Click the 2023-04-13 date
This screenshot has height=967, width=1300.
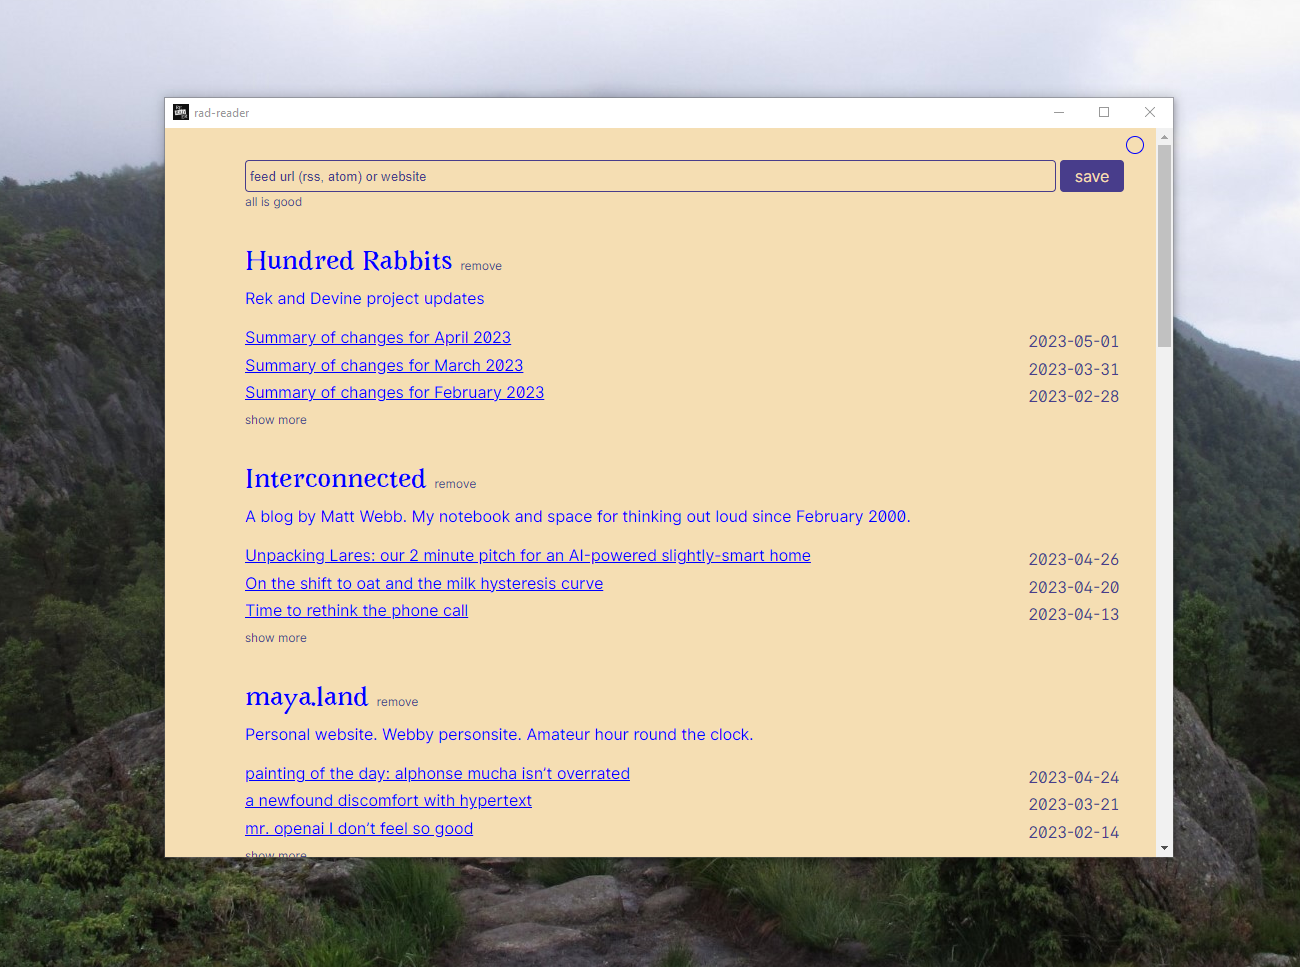pyautogui.click(x=1074, y=615)
